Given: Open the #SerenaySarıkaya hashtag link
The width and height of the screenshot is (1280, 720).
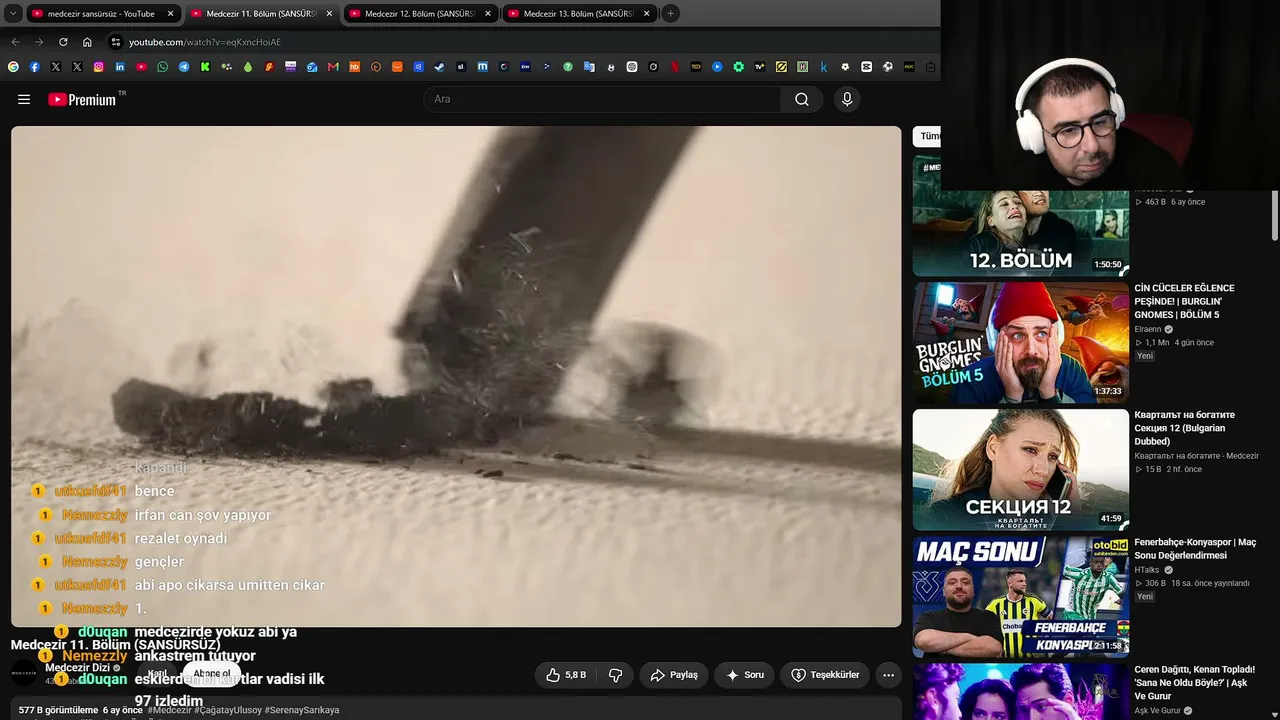Looking at the screenshot, I should 302,710.
